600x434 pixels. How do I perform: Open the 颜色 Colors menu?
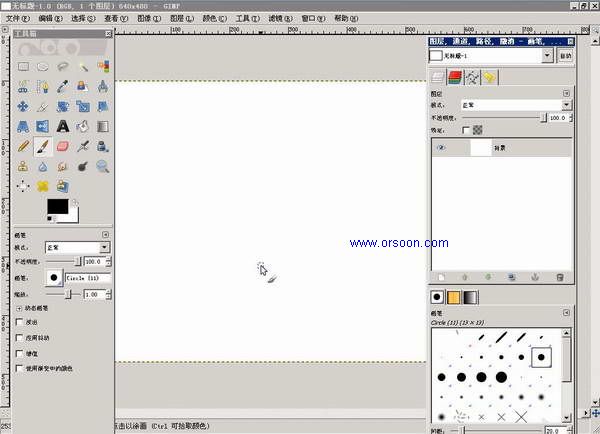[215, 18]
